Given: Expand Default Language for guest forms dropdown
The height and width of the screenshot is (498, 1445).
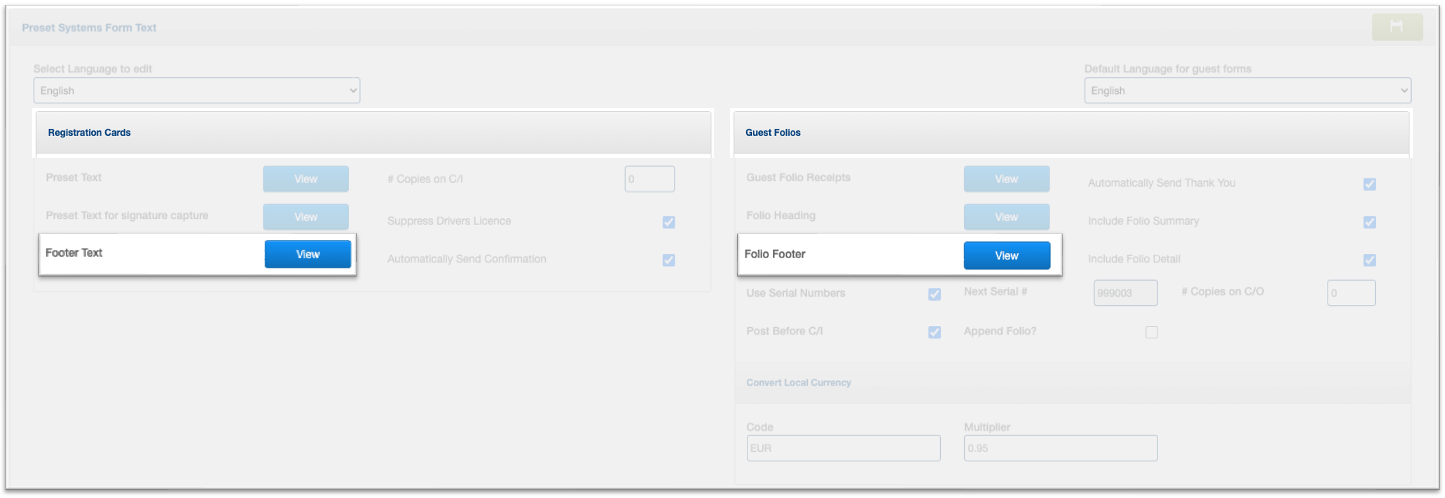Looking at the screenshot, I should (1247, 91).
